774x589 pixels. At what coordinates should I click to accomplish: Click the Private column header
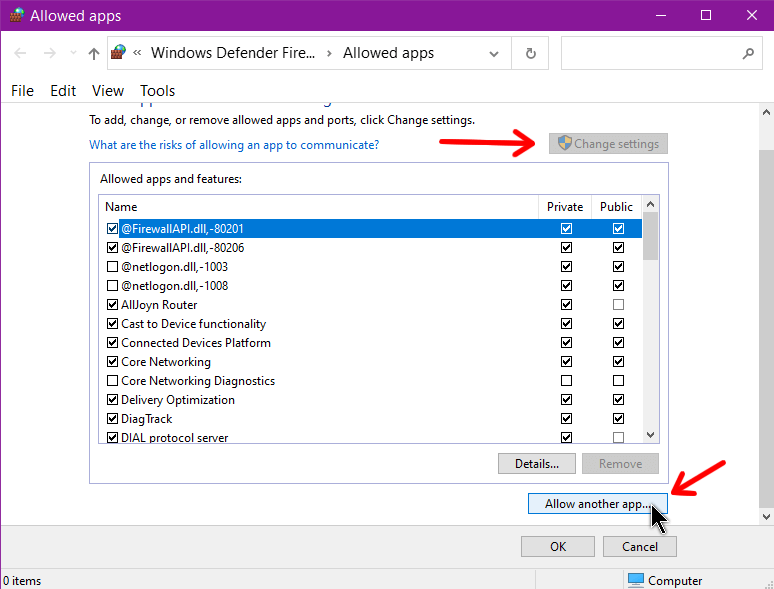click(x=565, y=207)
